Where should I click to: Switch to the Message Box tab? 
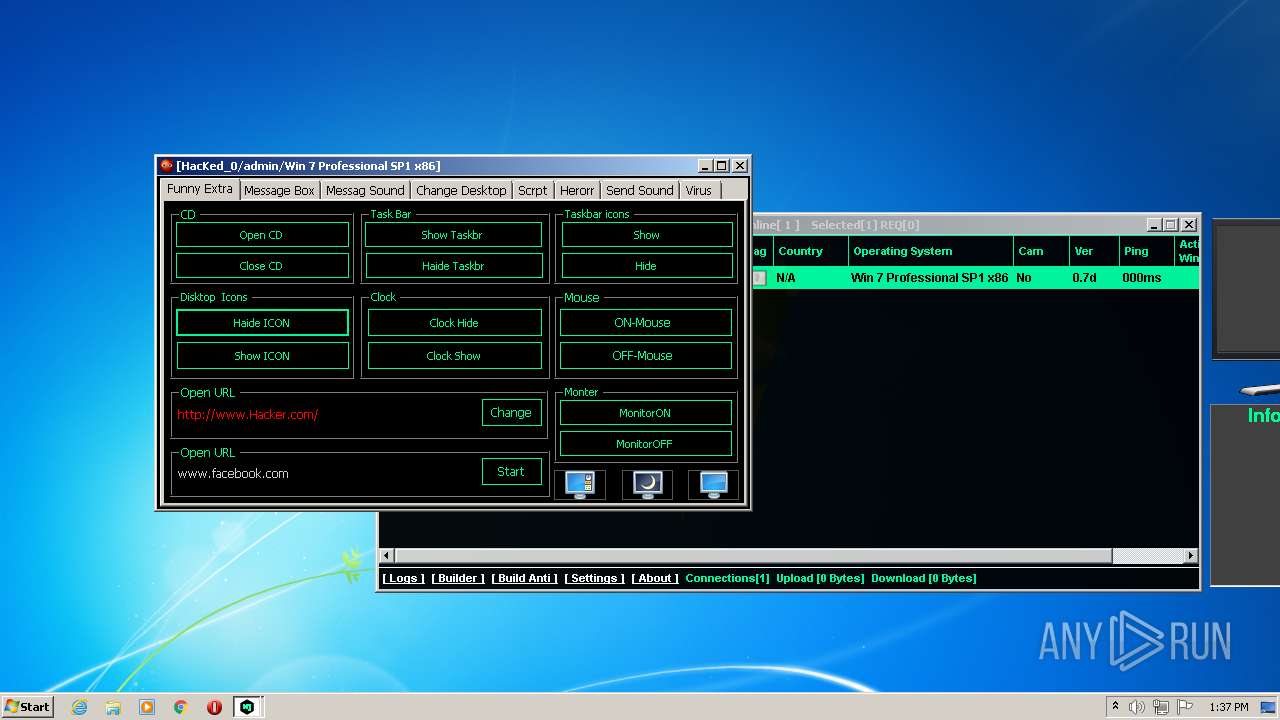[x=279, y=190]
